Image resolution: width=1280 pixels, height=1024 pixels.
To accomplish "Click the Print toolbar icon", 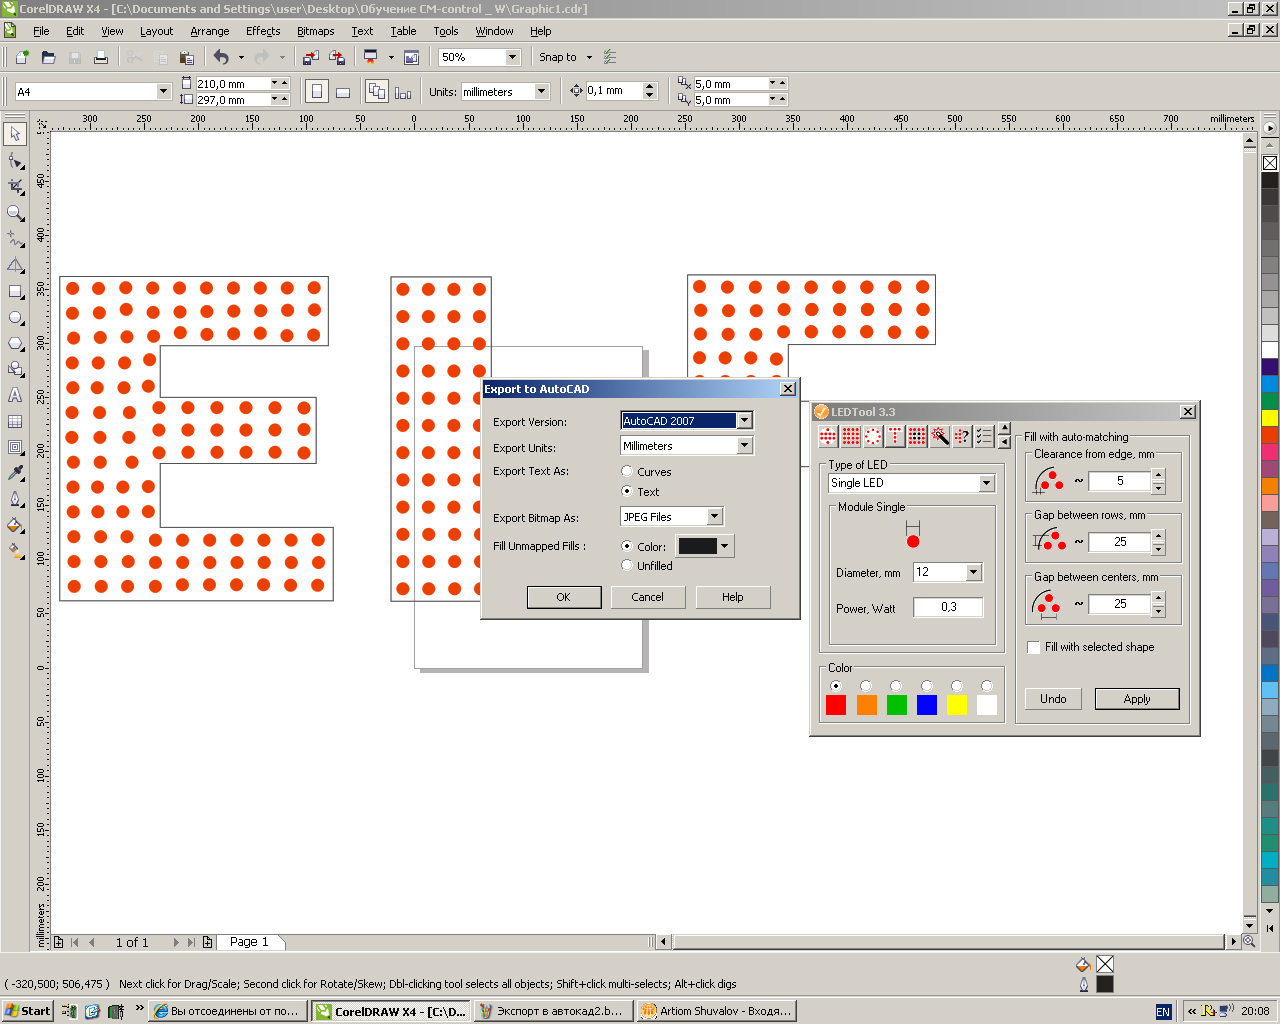I will pos(101,57).
